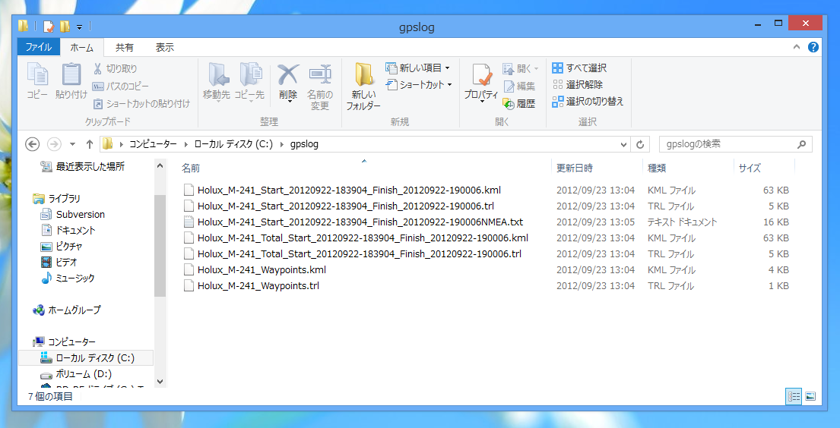840x428 pixels.
Task: Expand the ローカル ディスク (C:) breadcrumb arrow
Action: click(281, 144)
